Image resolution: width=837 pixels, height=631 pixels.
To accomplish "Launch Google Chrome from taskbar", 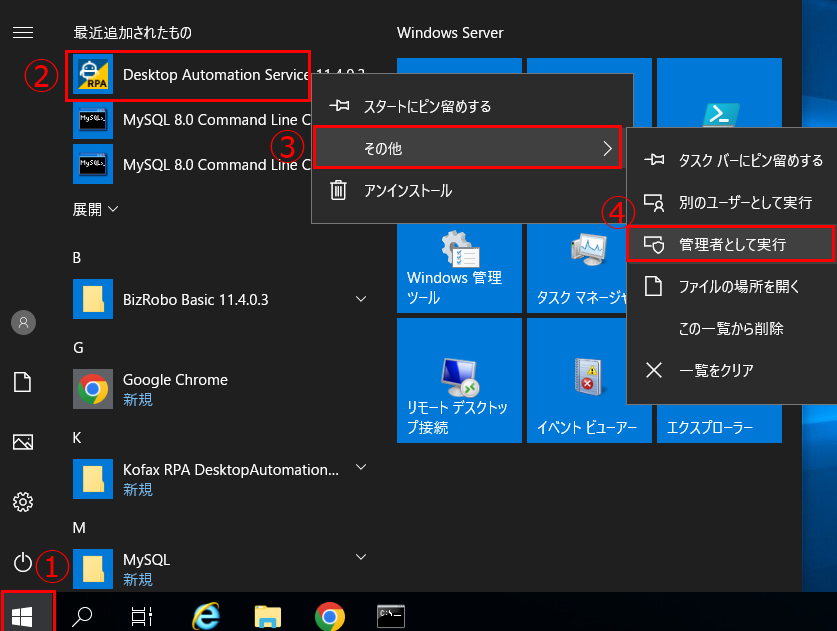I will (330, 617).
